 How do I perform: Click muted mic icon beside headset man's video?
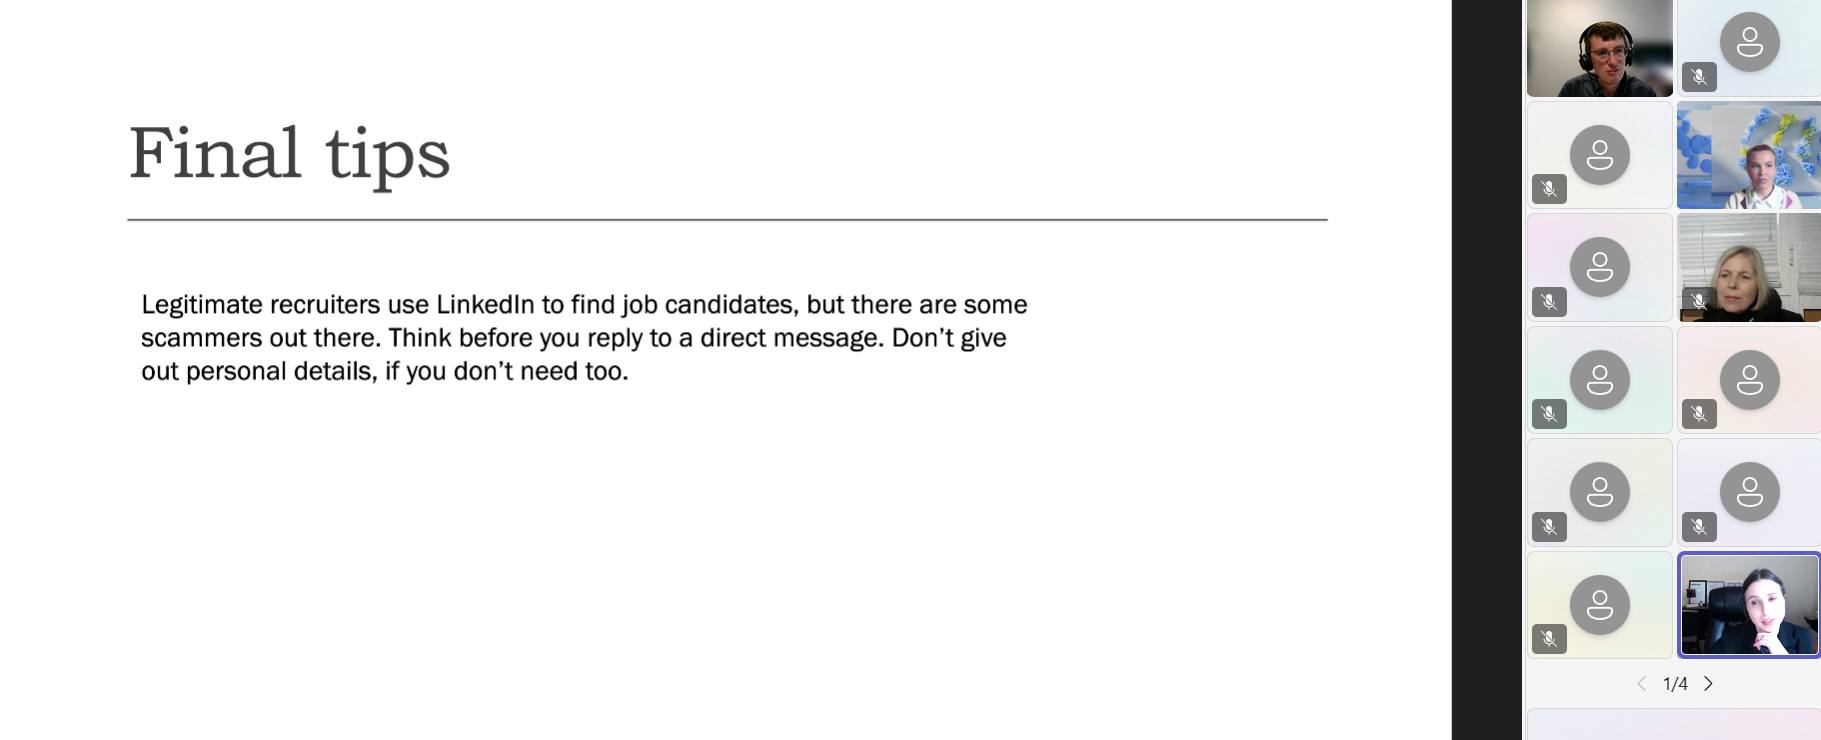tap(1699, 76)
